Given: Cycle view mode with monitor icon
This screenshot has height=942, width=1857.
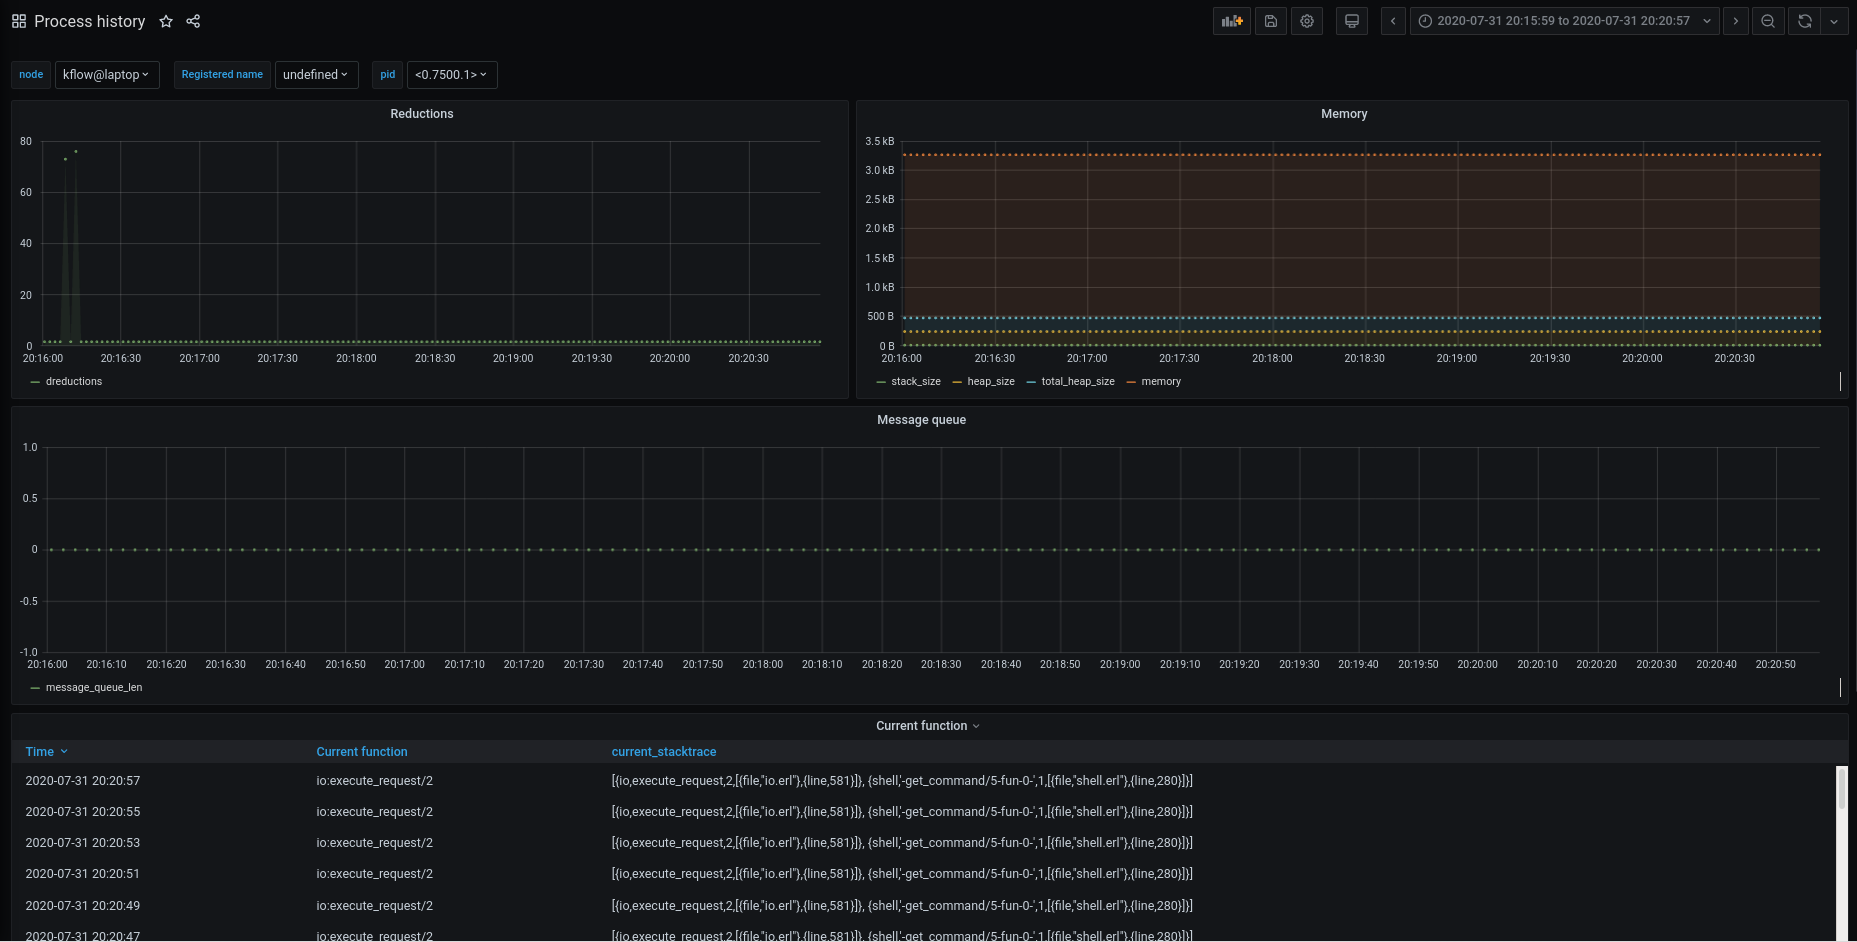Looking at the screenshot, I should point(1352,21).
